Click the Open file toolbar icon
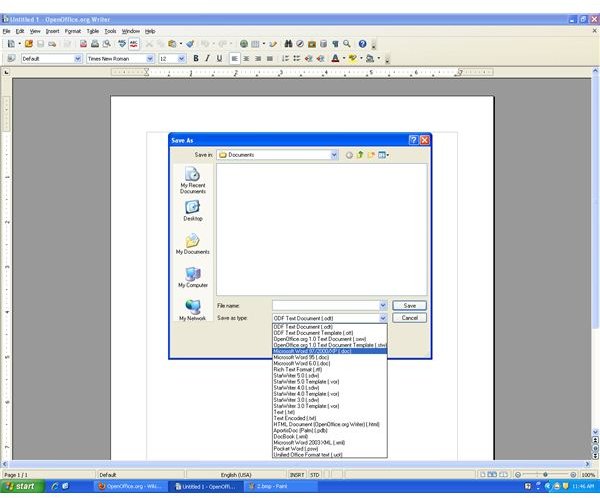600x498 pixels. [29, 44]
